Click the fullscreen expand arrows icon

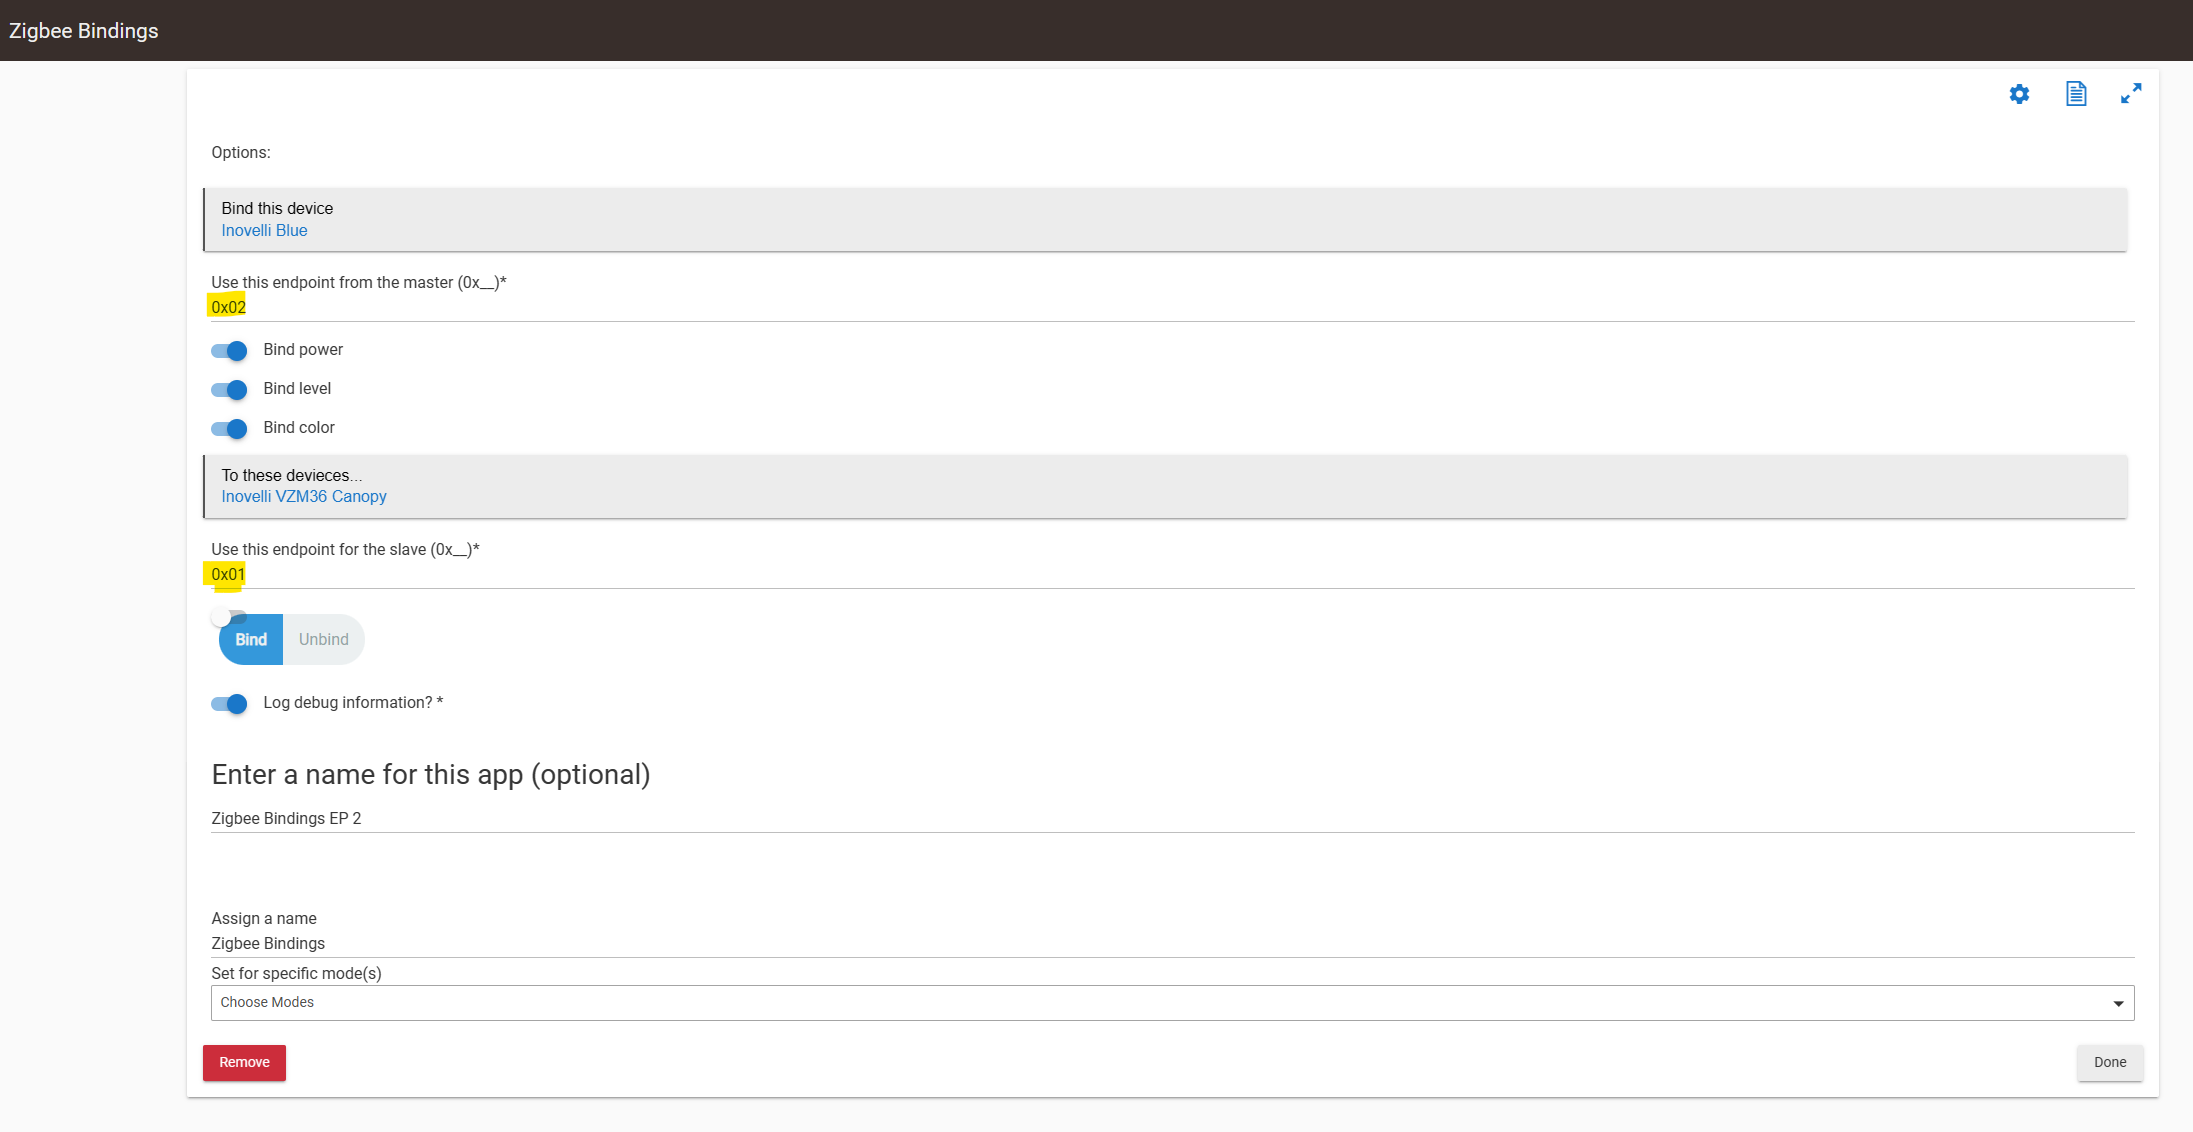pos(2131,94)
